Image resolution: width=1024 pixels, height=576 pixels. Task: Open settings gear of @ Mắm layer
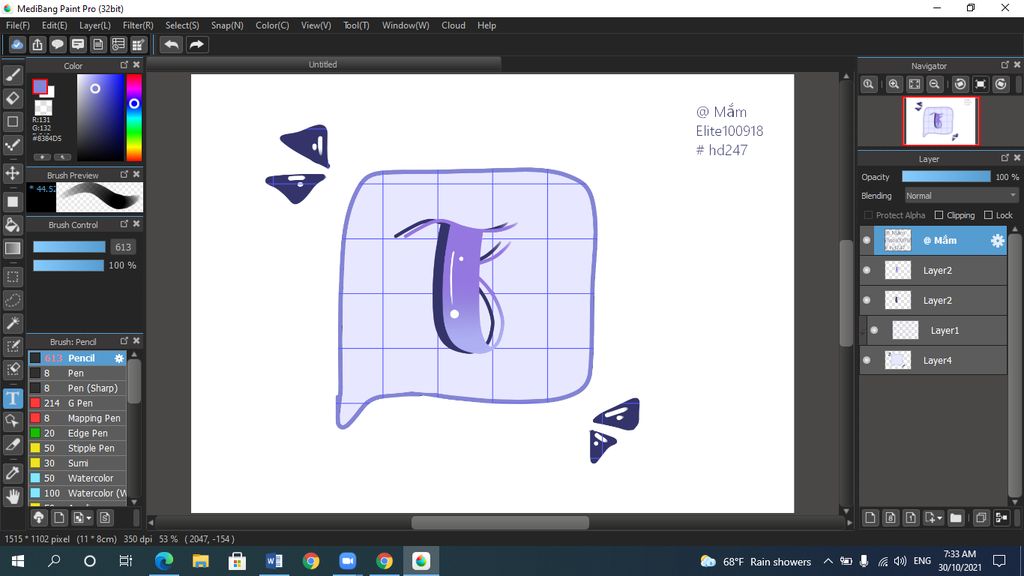pyautogui.click(x=997, y=240)
